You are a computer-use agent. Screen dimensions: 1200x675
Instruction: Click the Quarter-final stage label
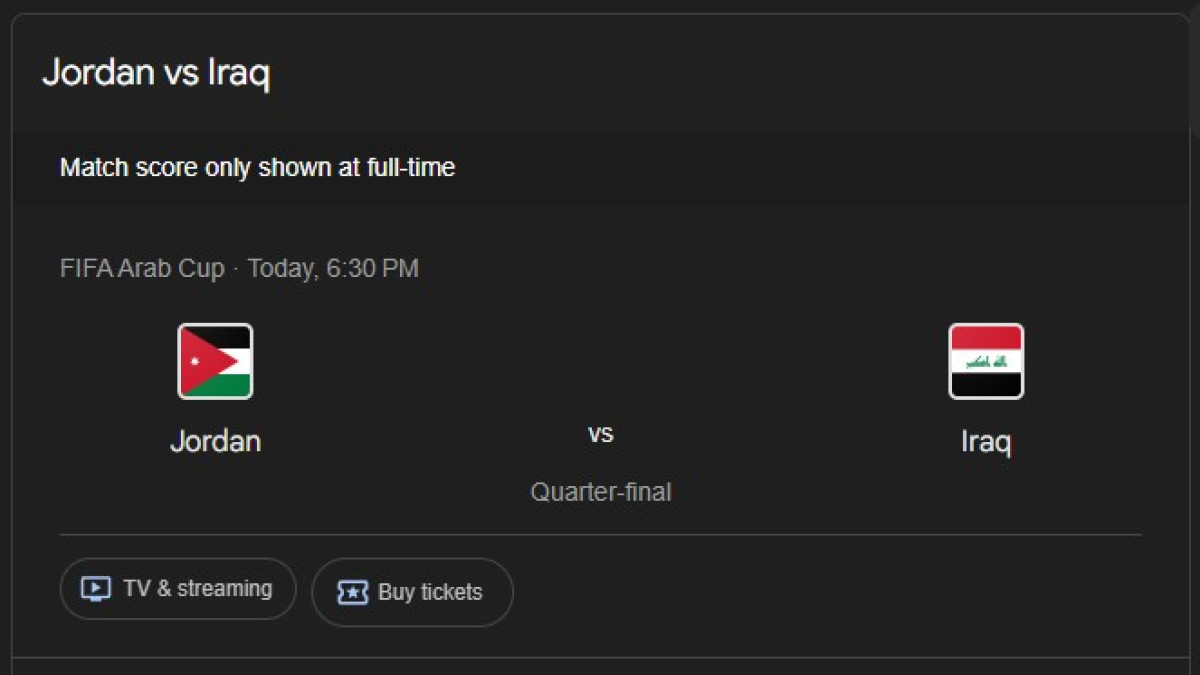tap(600, 492)
